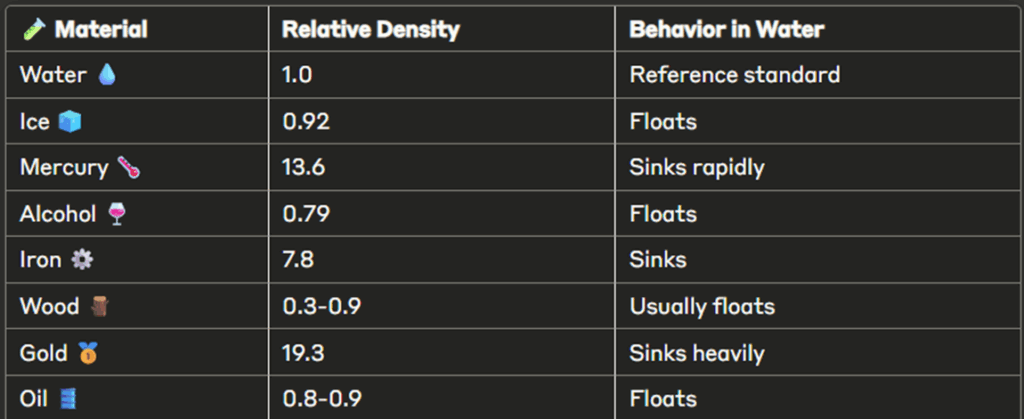Click the 19.3 density value for Gold
Screen dimensions: 1024x419
tap(304, 354)
